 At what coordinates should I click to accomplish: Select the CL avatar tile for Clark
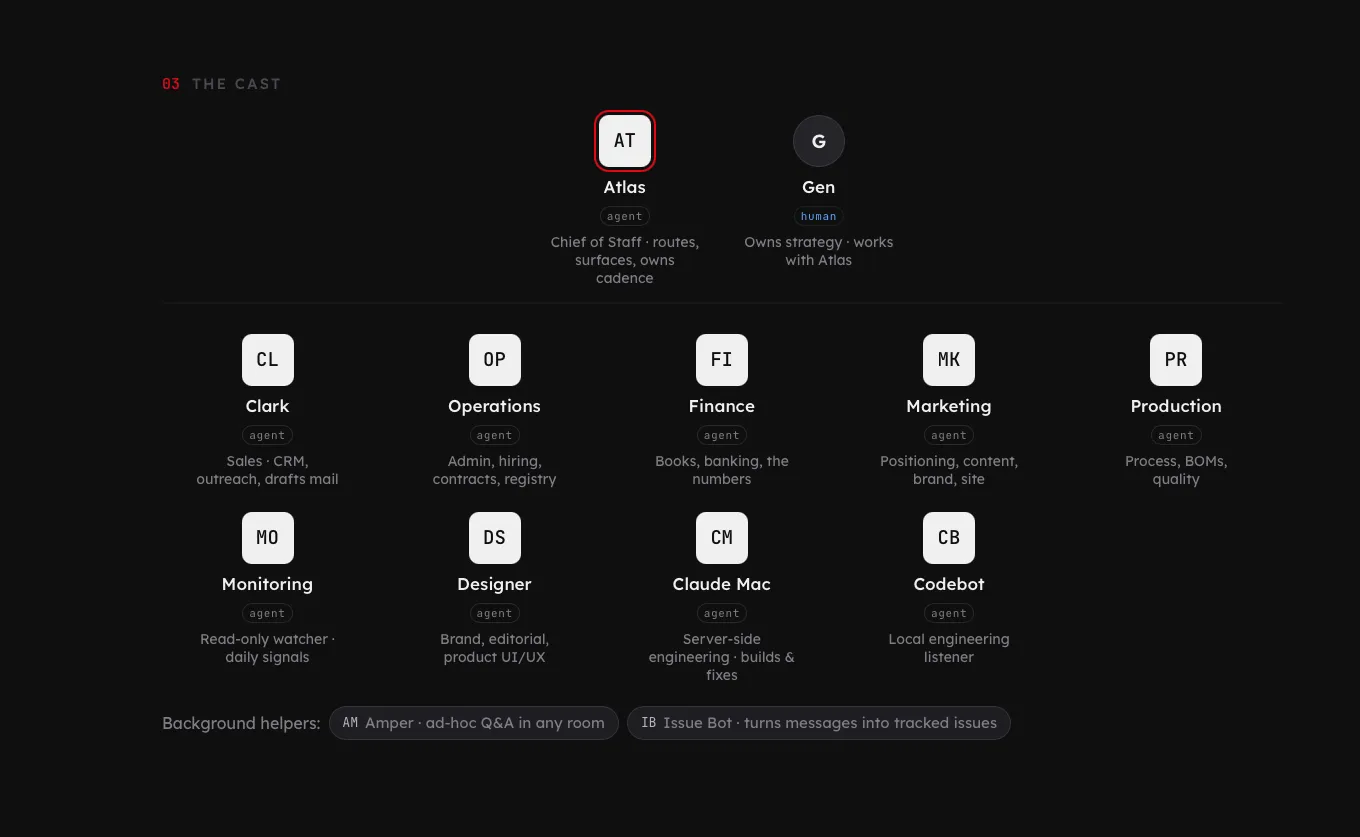[268, 360]
